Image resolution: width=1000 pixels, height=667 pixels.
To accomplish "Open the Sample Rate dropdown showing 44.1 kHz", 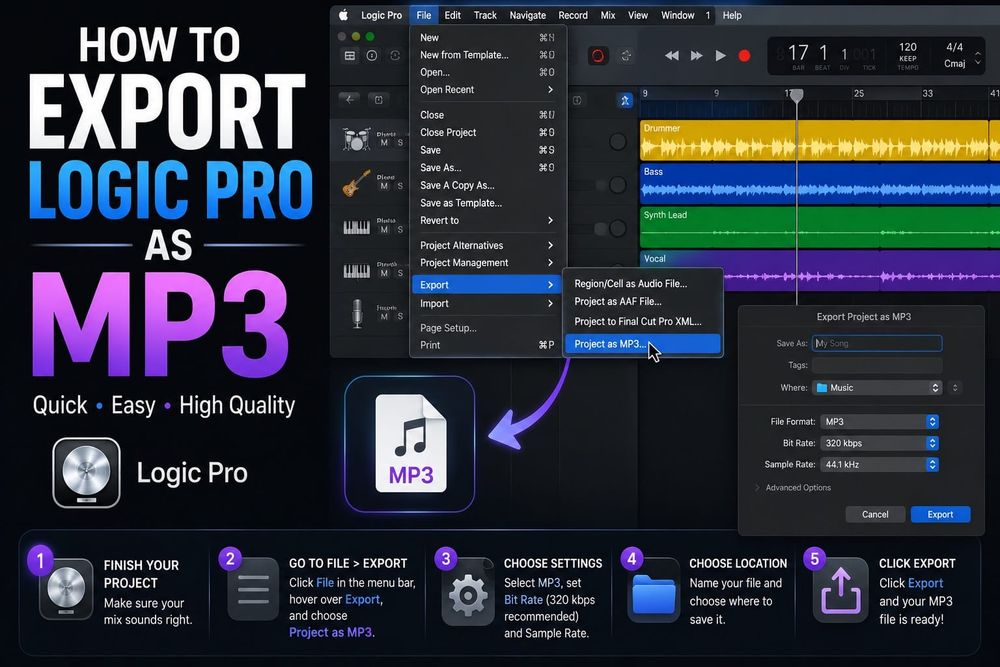I will click(x=879, y=464).
